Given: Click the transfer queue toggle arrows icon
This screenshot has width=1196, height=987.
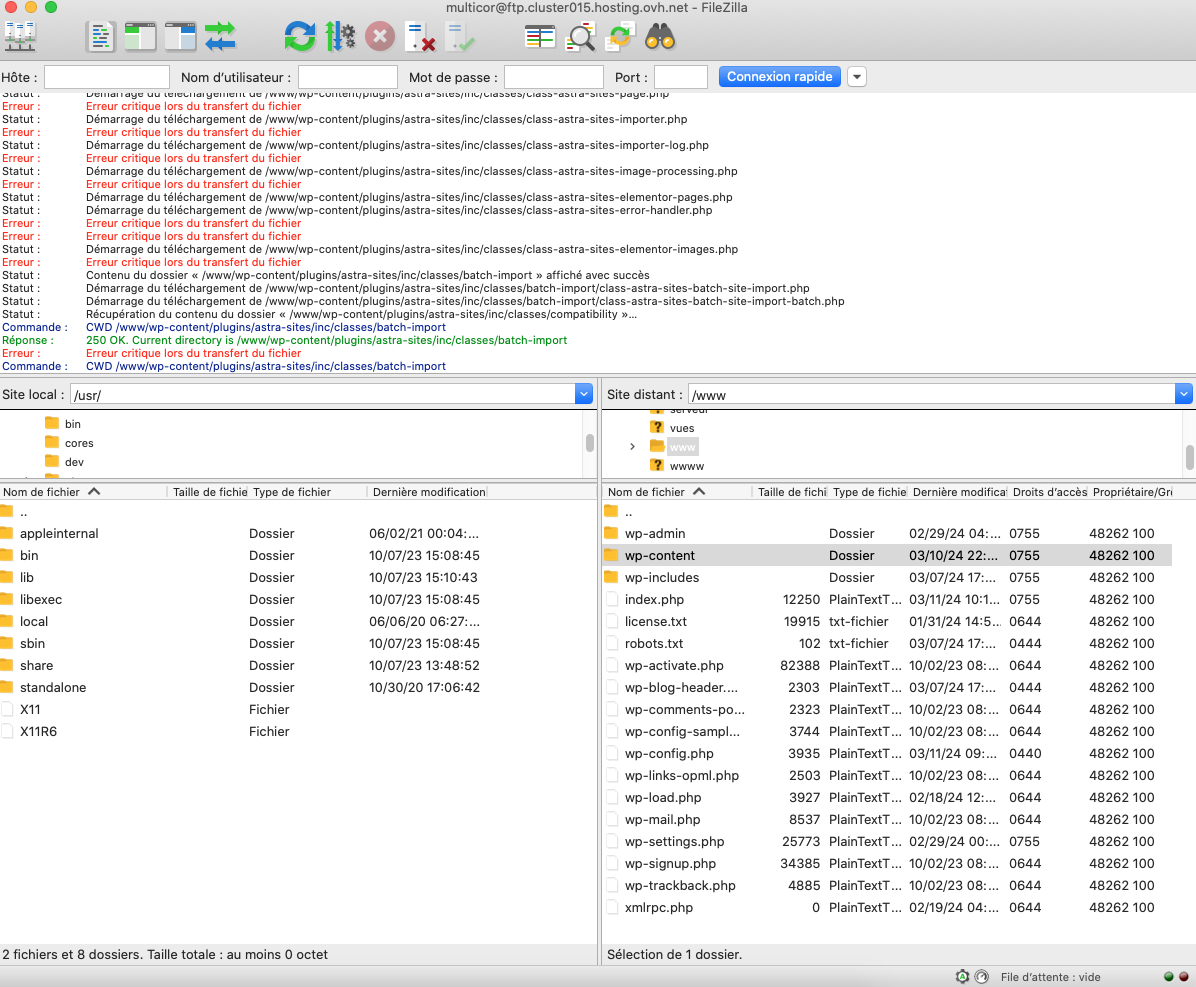Looking at the screenshot, I should tap(220, 37).
